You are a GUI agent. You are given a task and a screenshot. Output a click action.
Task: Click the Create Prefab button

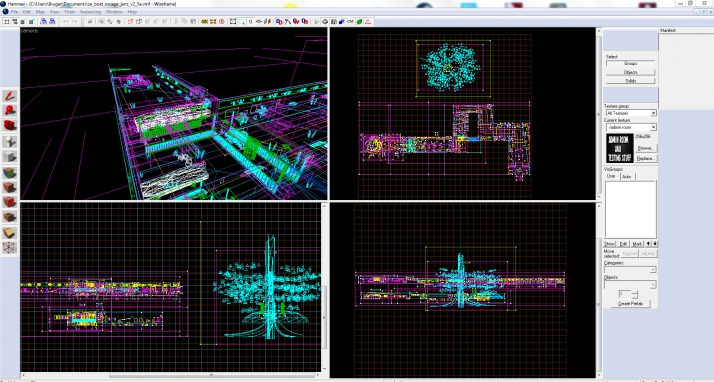click(x=631, y=303)
